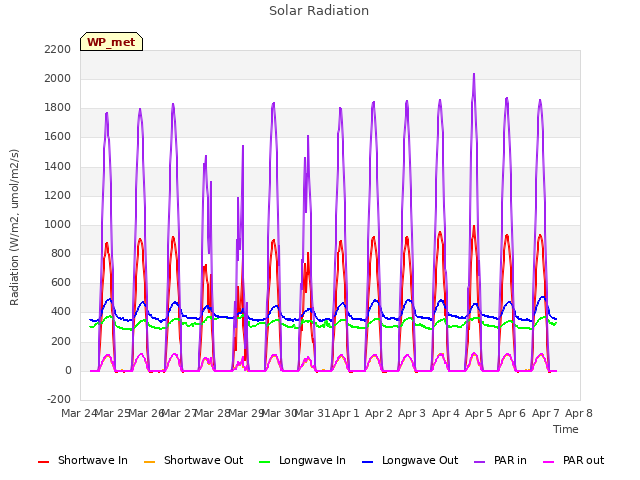Click the 0 y-axis tick label
This screenshot has height=480, width=640.
[x=68, y=371]
